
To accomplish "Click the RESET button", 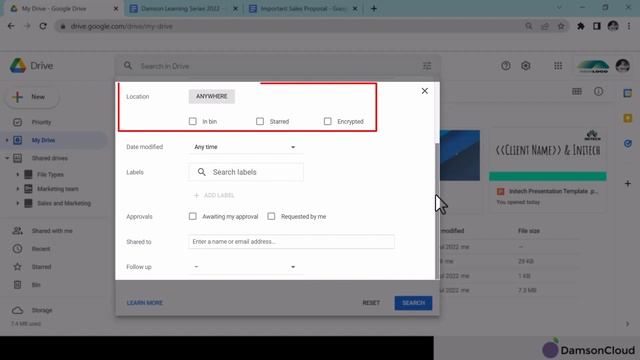I will (x=371, y=303).
